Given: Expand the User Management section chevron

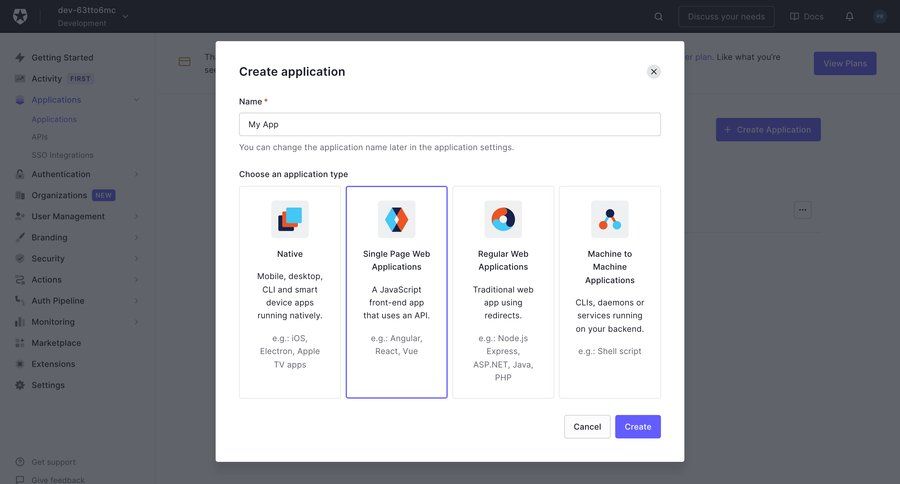Looking at the screenshot, I should (137, 216).
